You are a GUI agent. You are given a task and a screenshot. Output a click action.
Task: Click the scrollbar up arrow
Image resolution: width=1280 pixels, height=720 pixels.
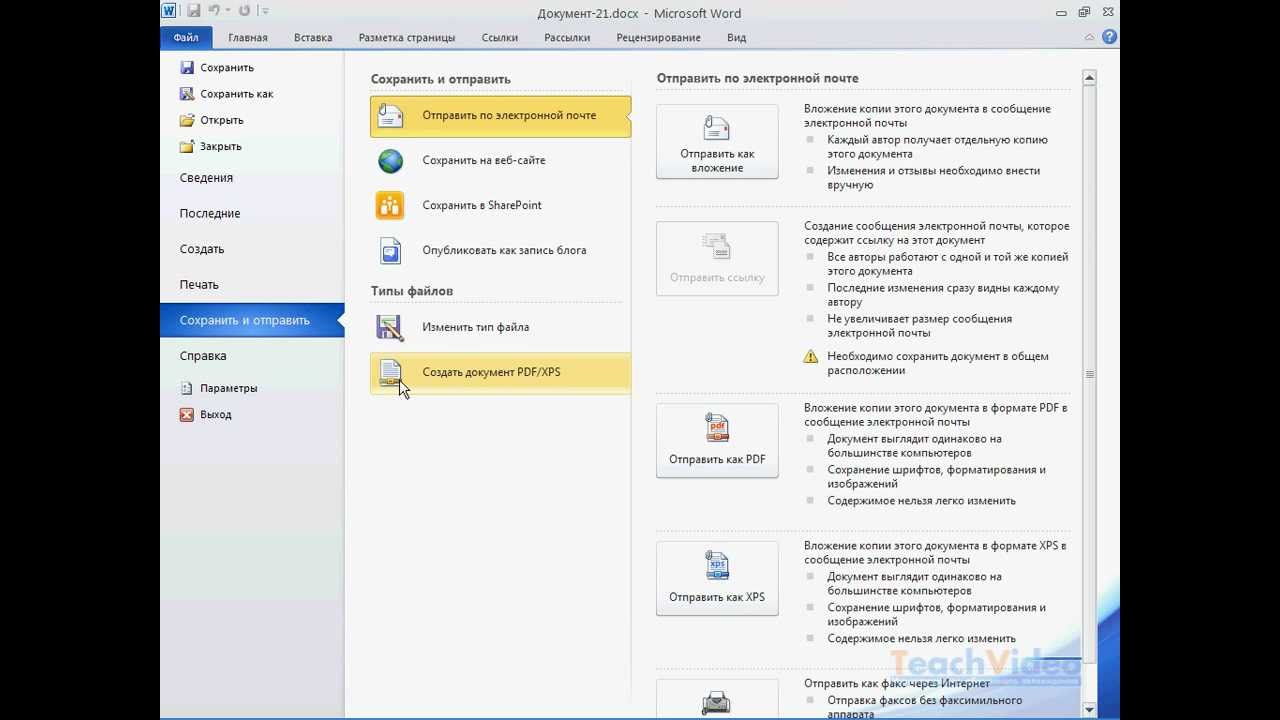1089,77
